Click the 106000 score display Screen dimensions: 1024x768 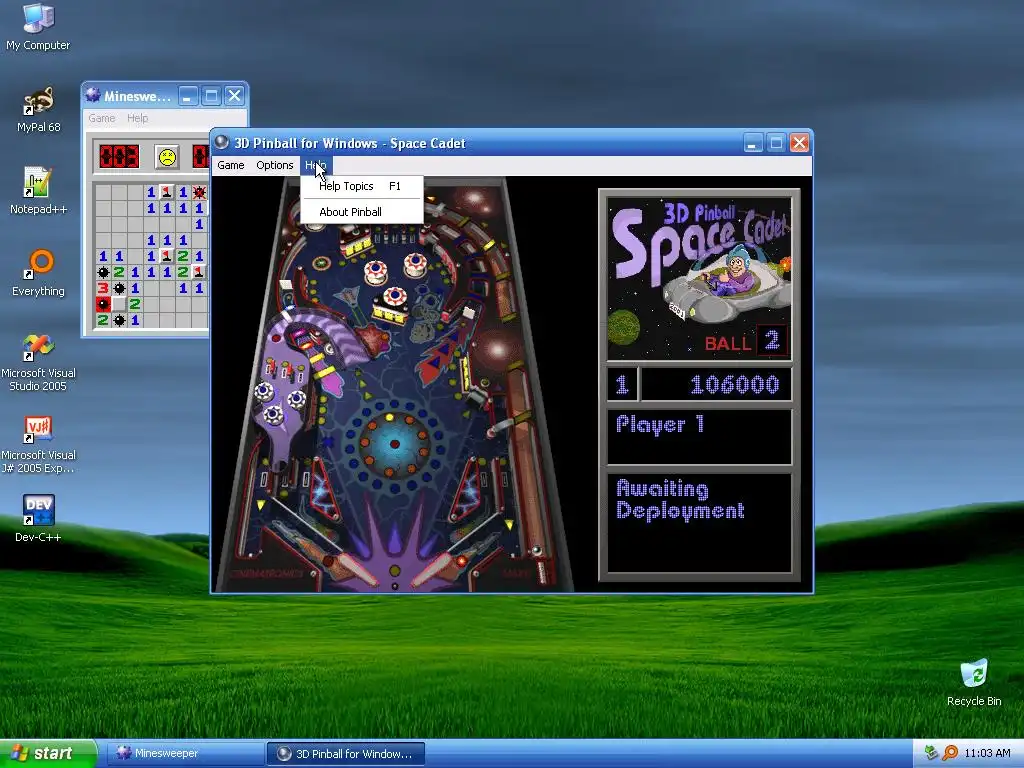[717, 384]
